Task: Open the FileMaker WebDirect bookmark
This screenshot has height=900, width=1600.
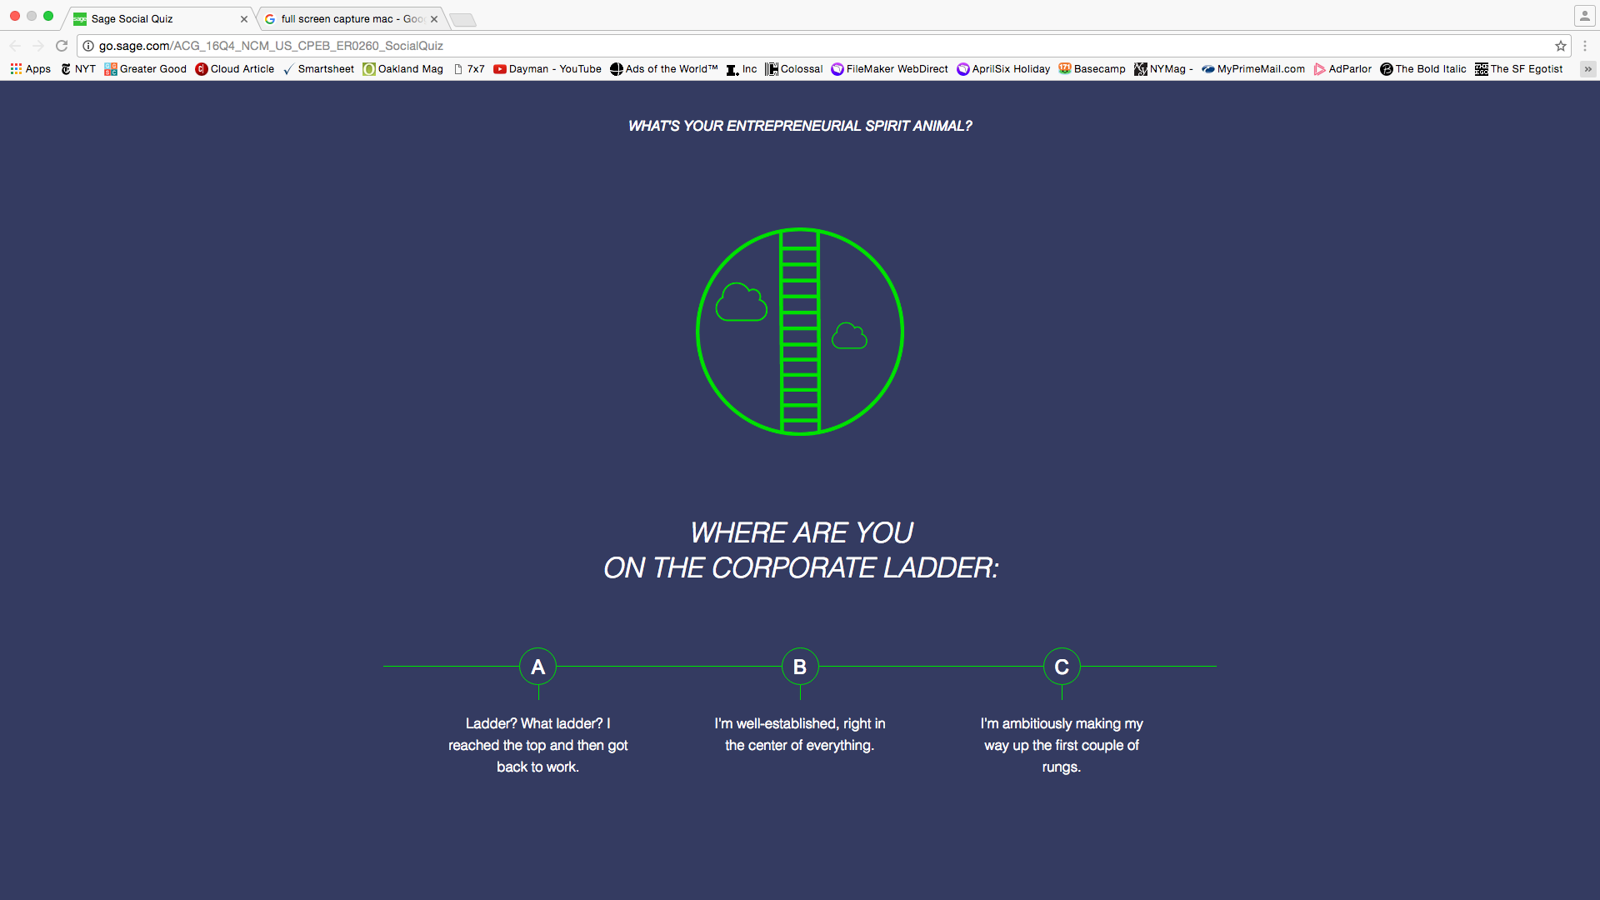Action: point(889,69)
